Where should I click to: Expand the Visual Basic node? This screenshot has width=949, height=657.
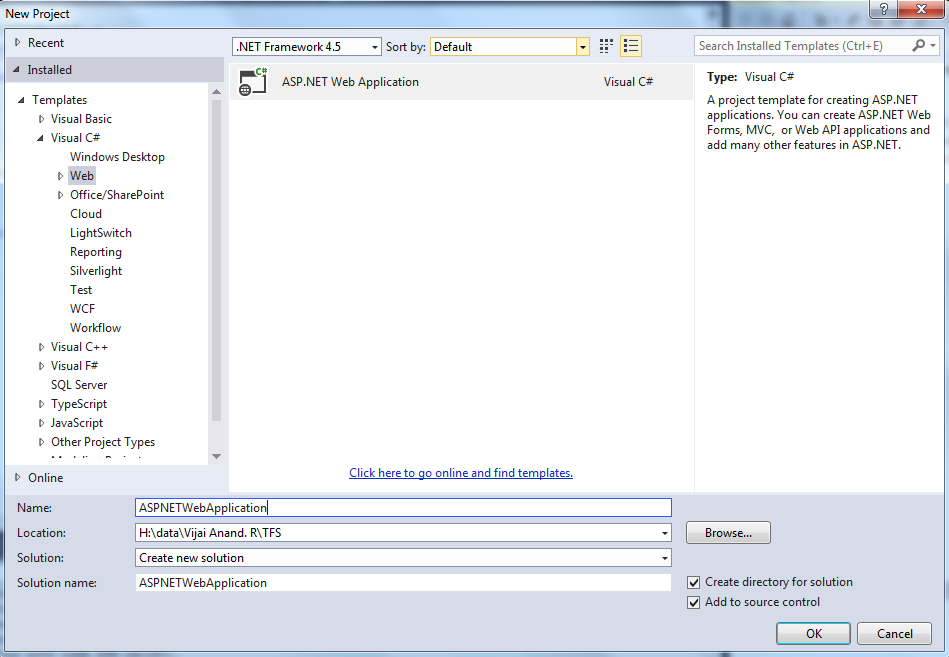pos(41,119)
